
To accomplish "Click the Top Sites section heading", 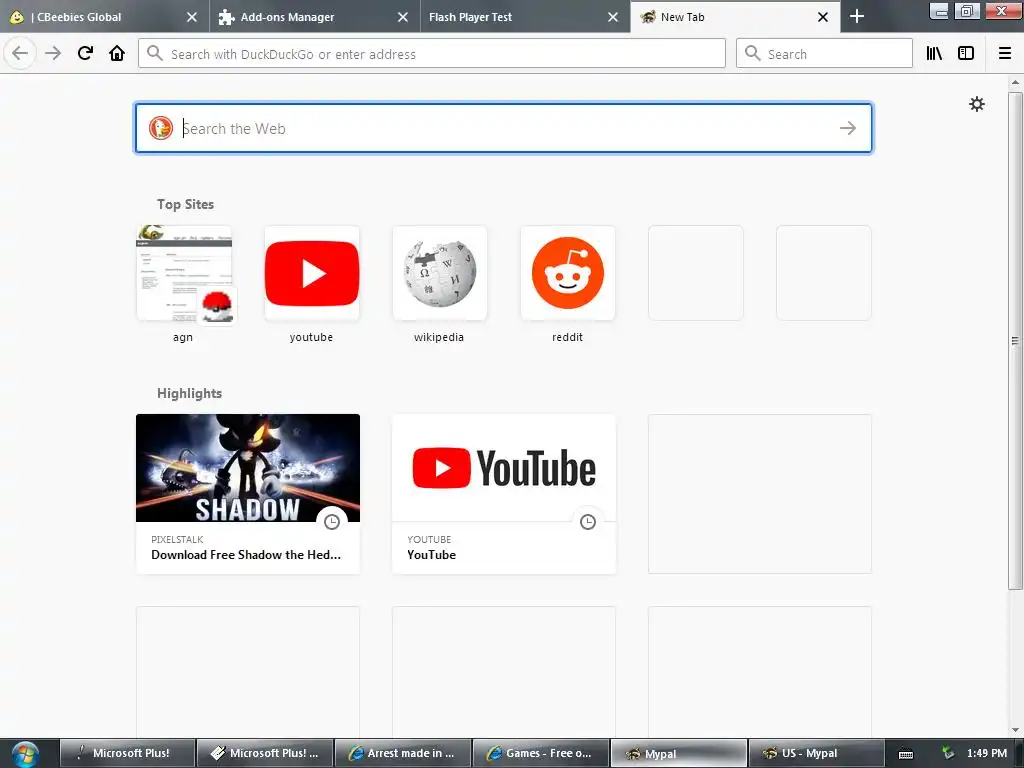I will coord(185,204).
